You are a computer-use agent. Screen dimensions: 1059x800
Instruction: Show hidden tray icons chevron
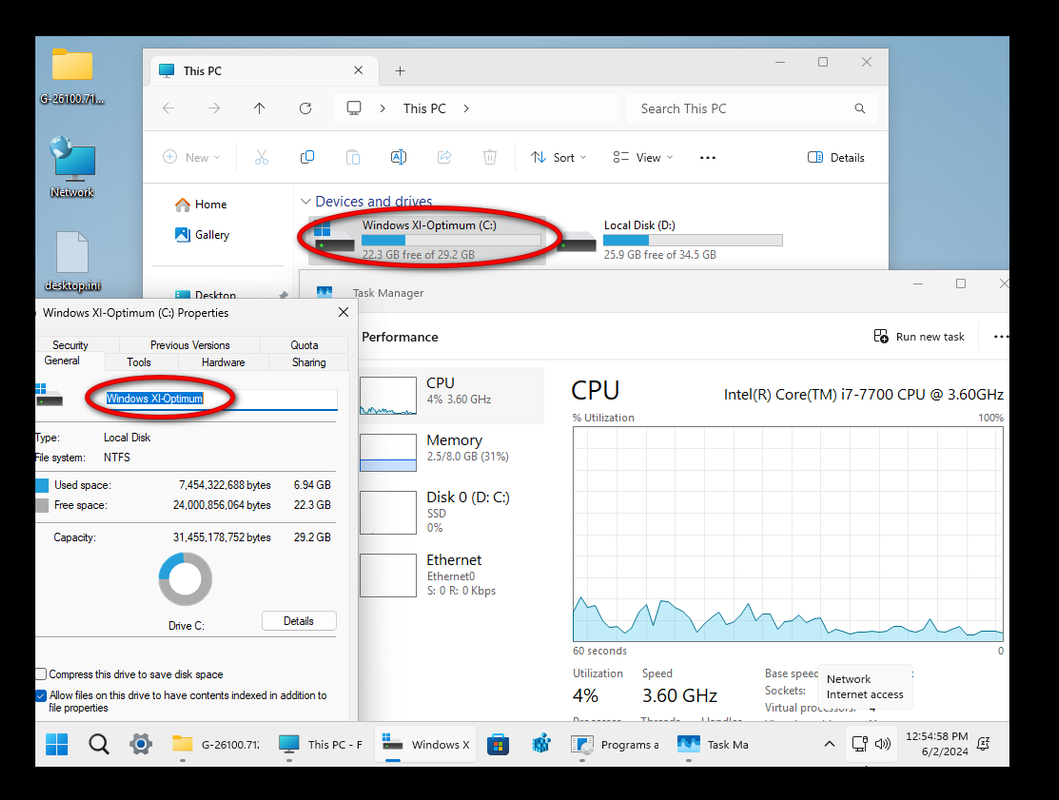(x=829, y=744)
